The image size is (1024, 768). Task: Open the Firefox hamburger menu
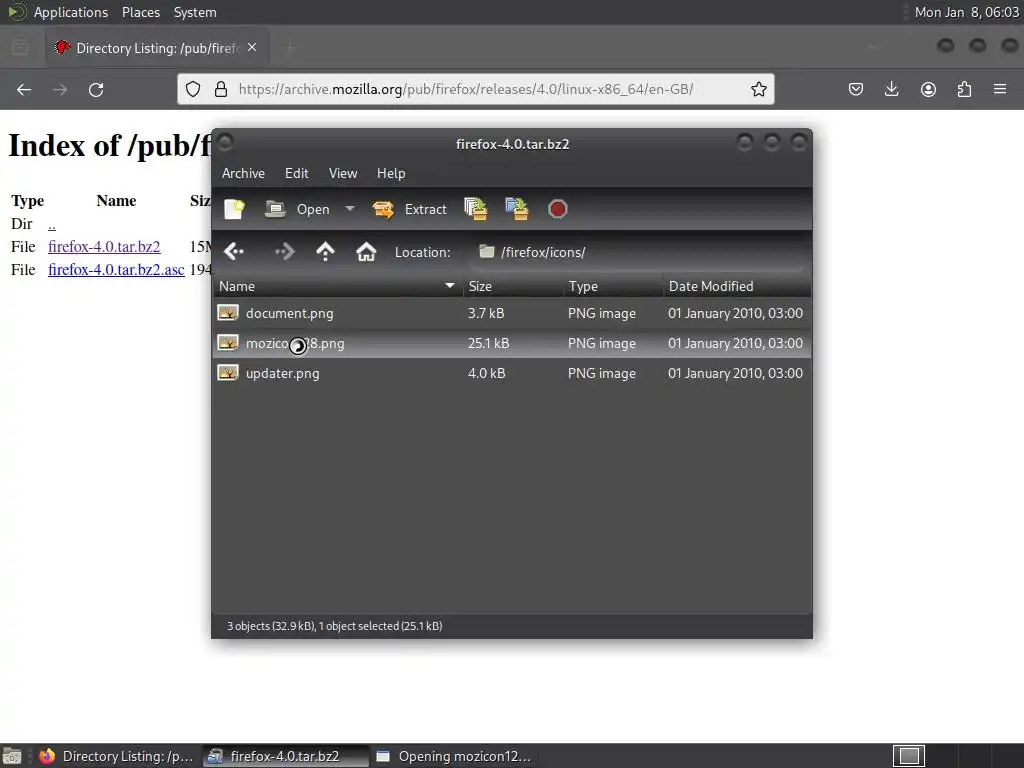1000,89
